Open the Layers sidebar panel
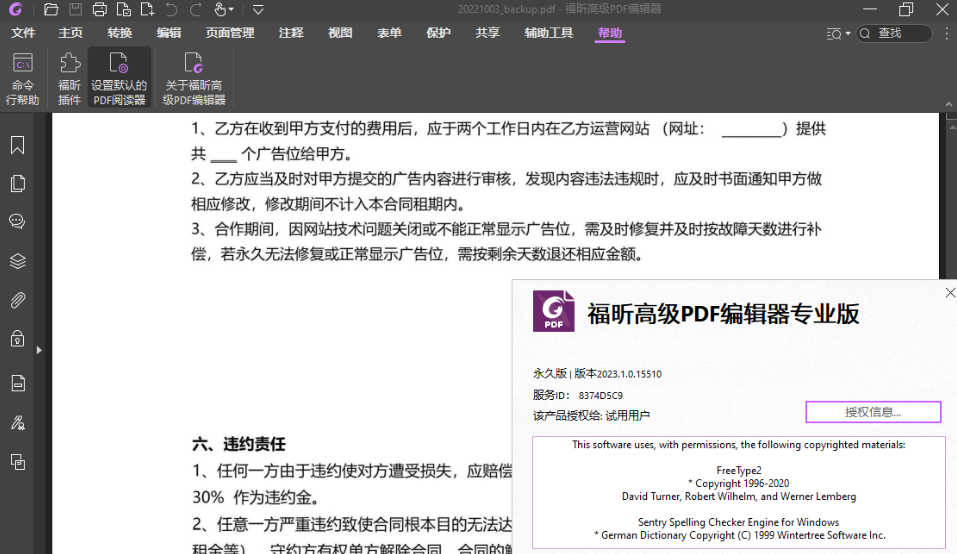 pyautogui.click(x=18, y=261)
